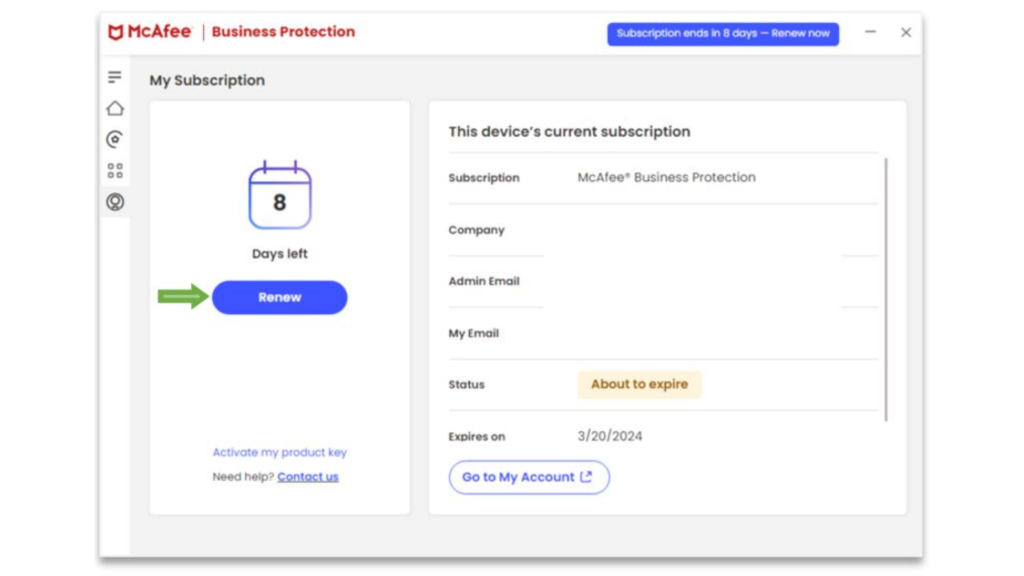Click the 'Contact us' help link
Viewport: 1024px width, 576px height.
(x=308, y=477)
